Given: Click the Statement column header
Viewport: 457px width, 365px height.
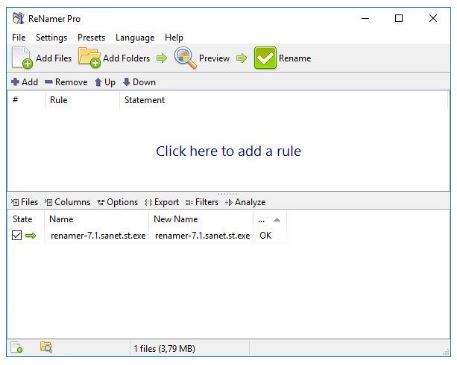Looking at the screenshot, I should click(x=144, y=100).
